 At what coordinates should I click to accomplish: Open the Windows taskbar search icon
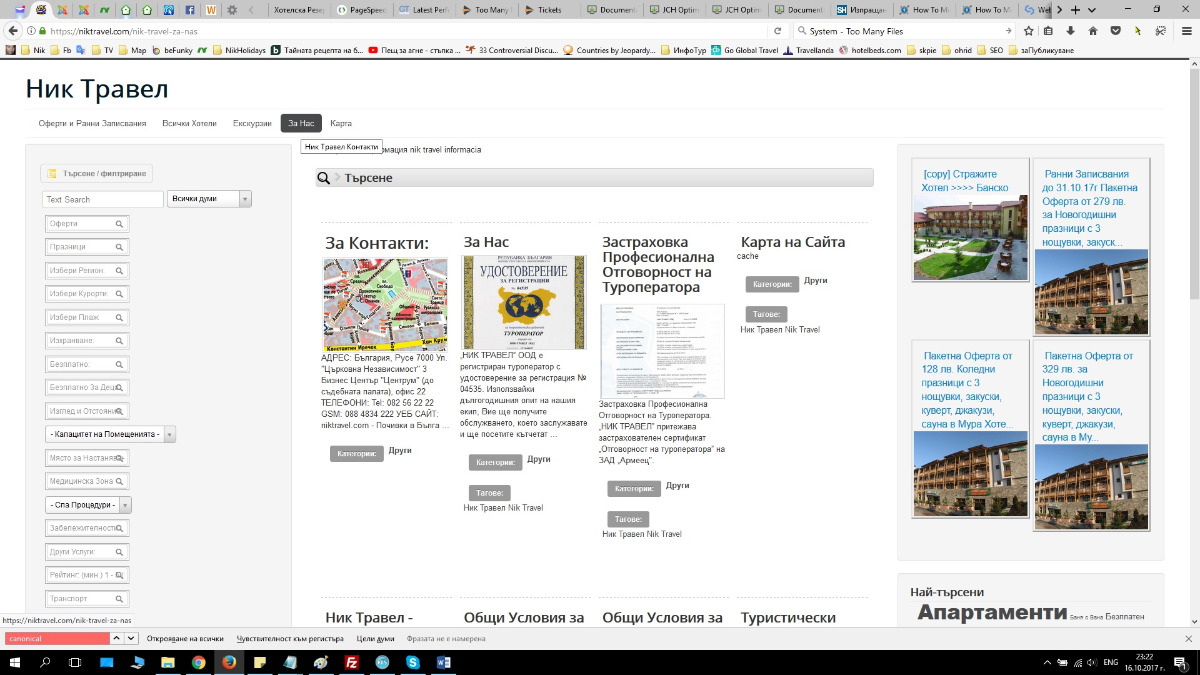point(45,662)
